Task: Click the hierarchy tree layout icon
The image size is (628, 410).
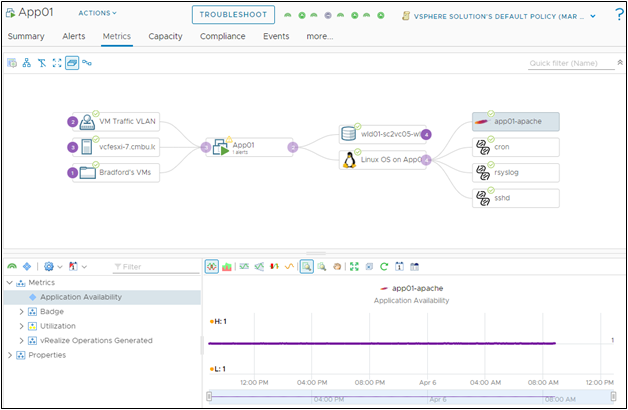Action: pos(27,63)
